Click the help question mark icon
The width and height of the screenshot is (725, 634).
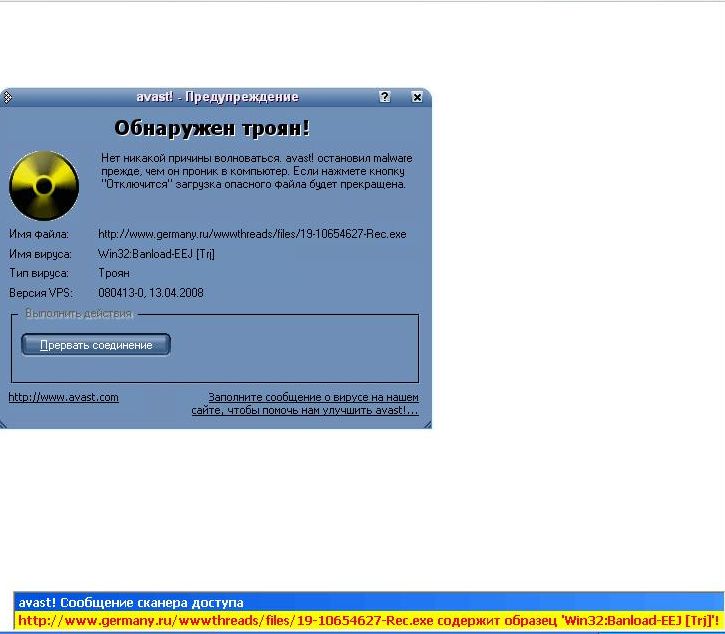pos(385,97)
